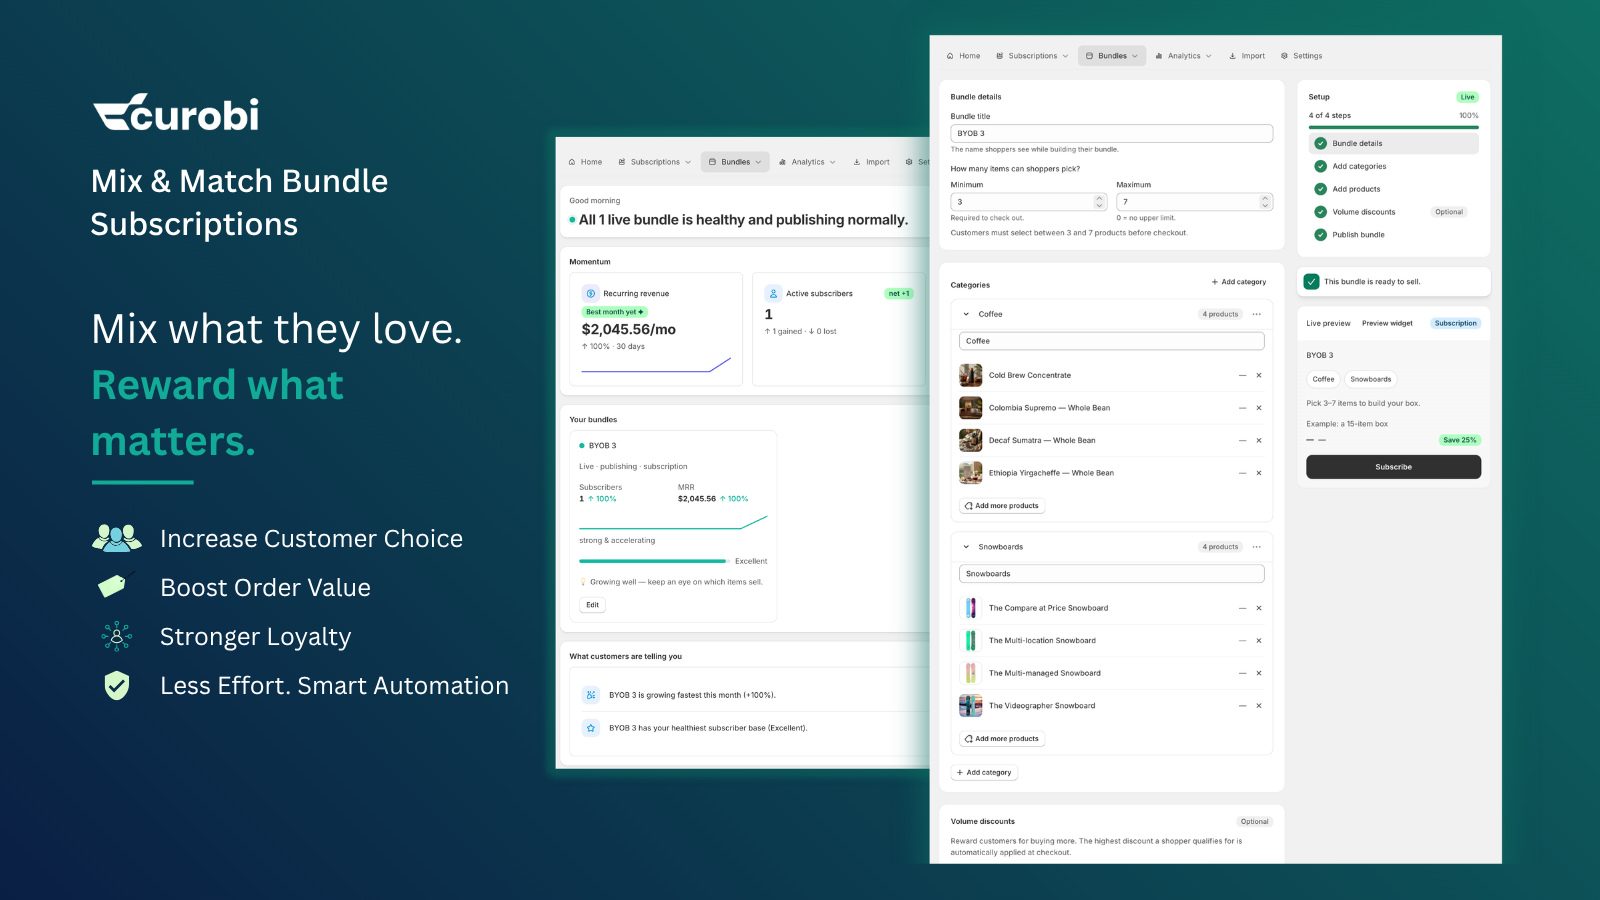This screenshot has width=1600, height=900.
Task: Remove The Multi-location Snowboard with X icon
Action: coord(1259,641)
